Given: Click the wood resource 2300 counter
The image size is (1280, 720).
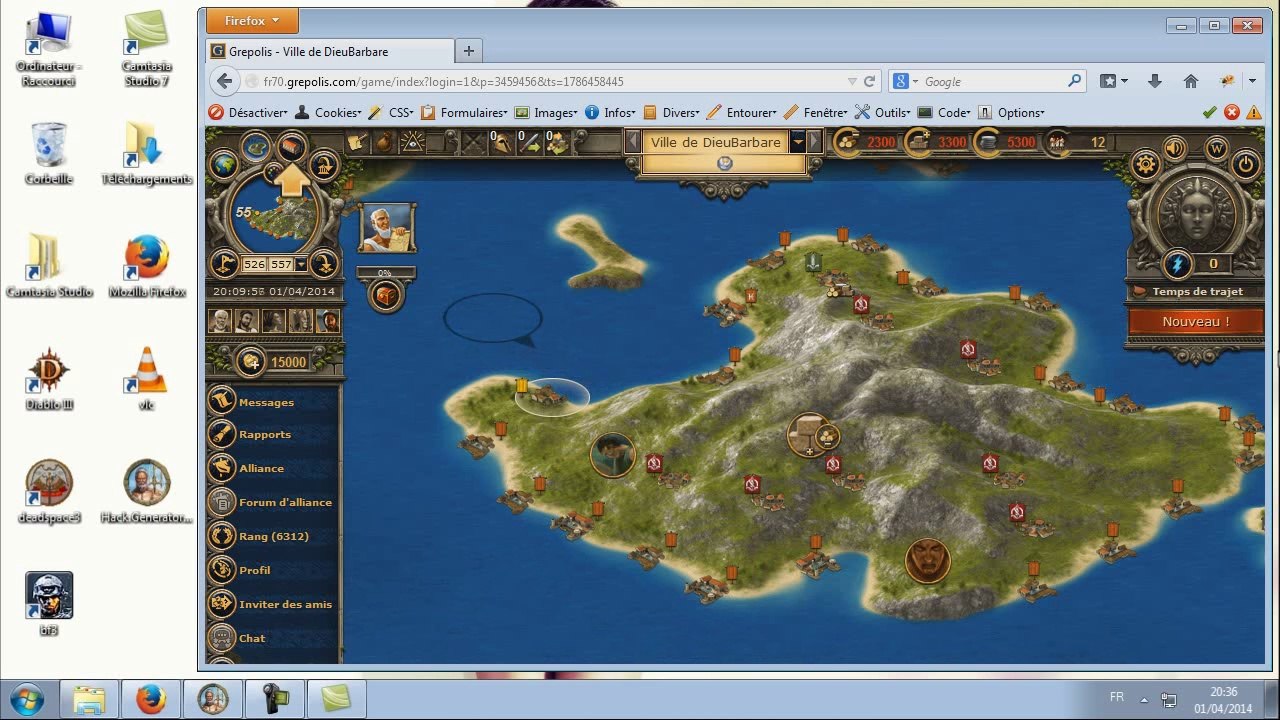Looking at the screenshot, I should point(866,142).
